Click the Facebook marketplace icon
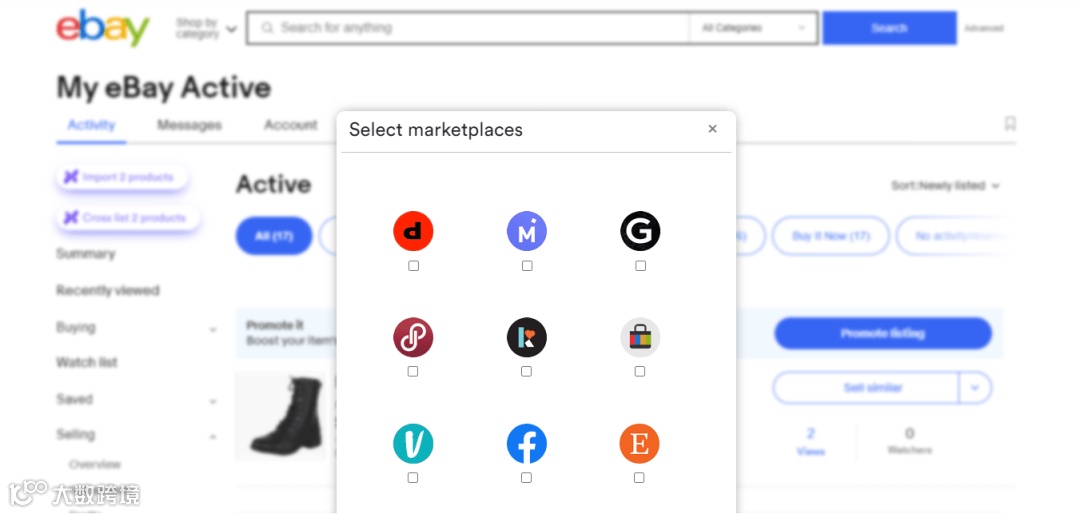The height and width of the screenshot is (514, 1080). [527, 444]
